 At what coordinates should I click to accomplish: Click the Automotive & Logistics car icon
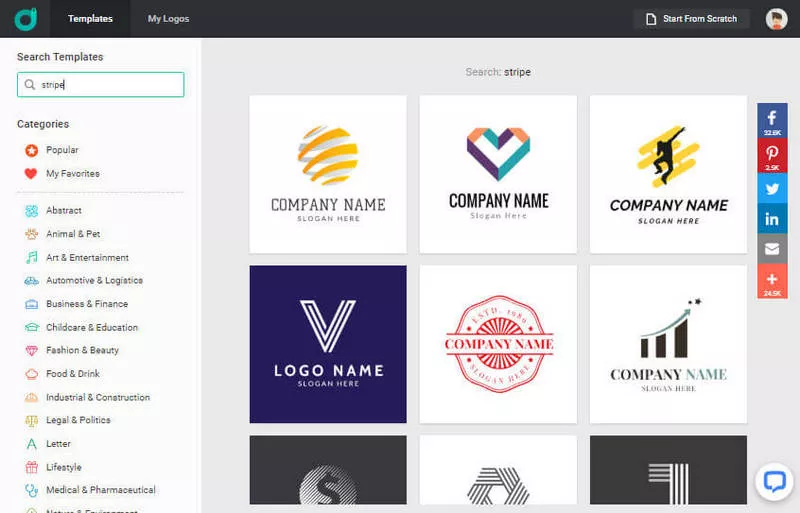coord(32,280)
